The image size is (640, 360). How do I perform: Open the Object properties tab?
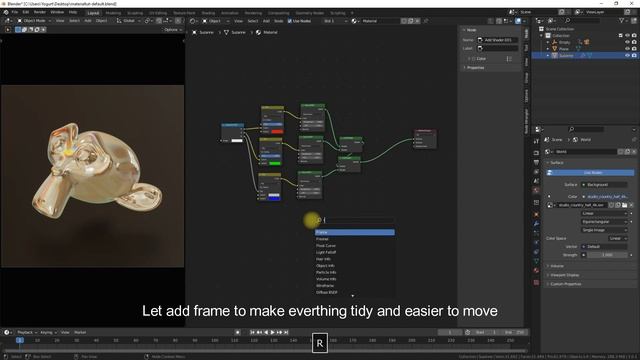pyautogui.click(x=536, y=215)
